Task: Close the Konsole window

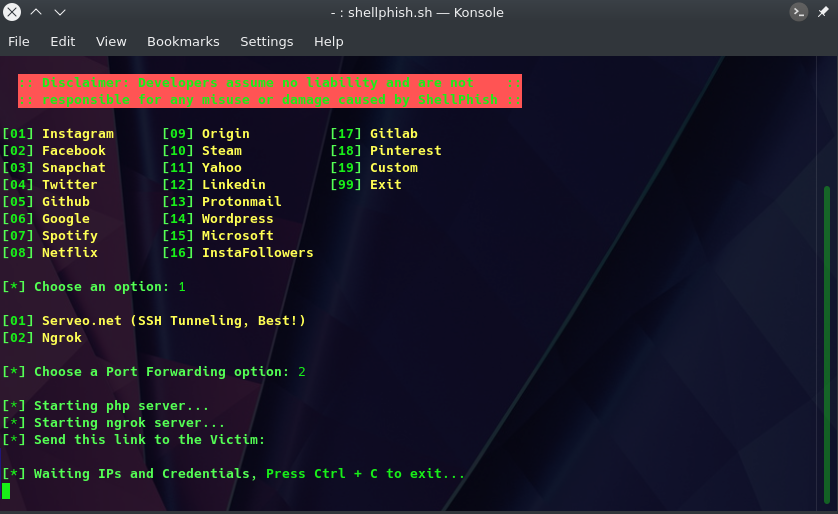Action: coord(12,12)
